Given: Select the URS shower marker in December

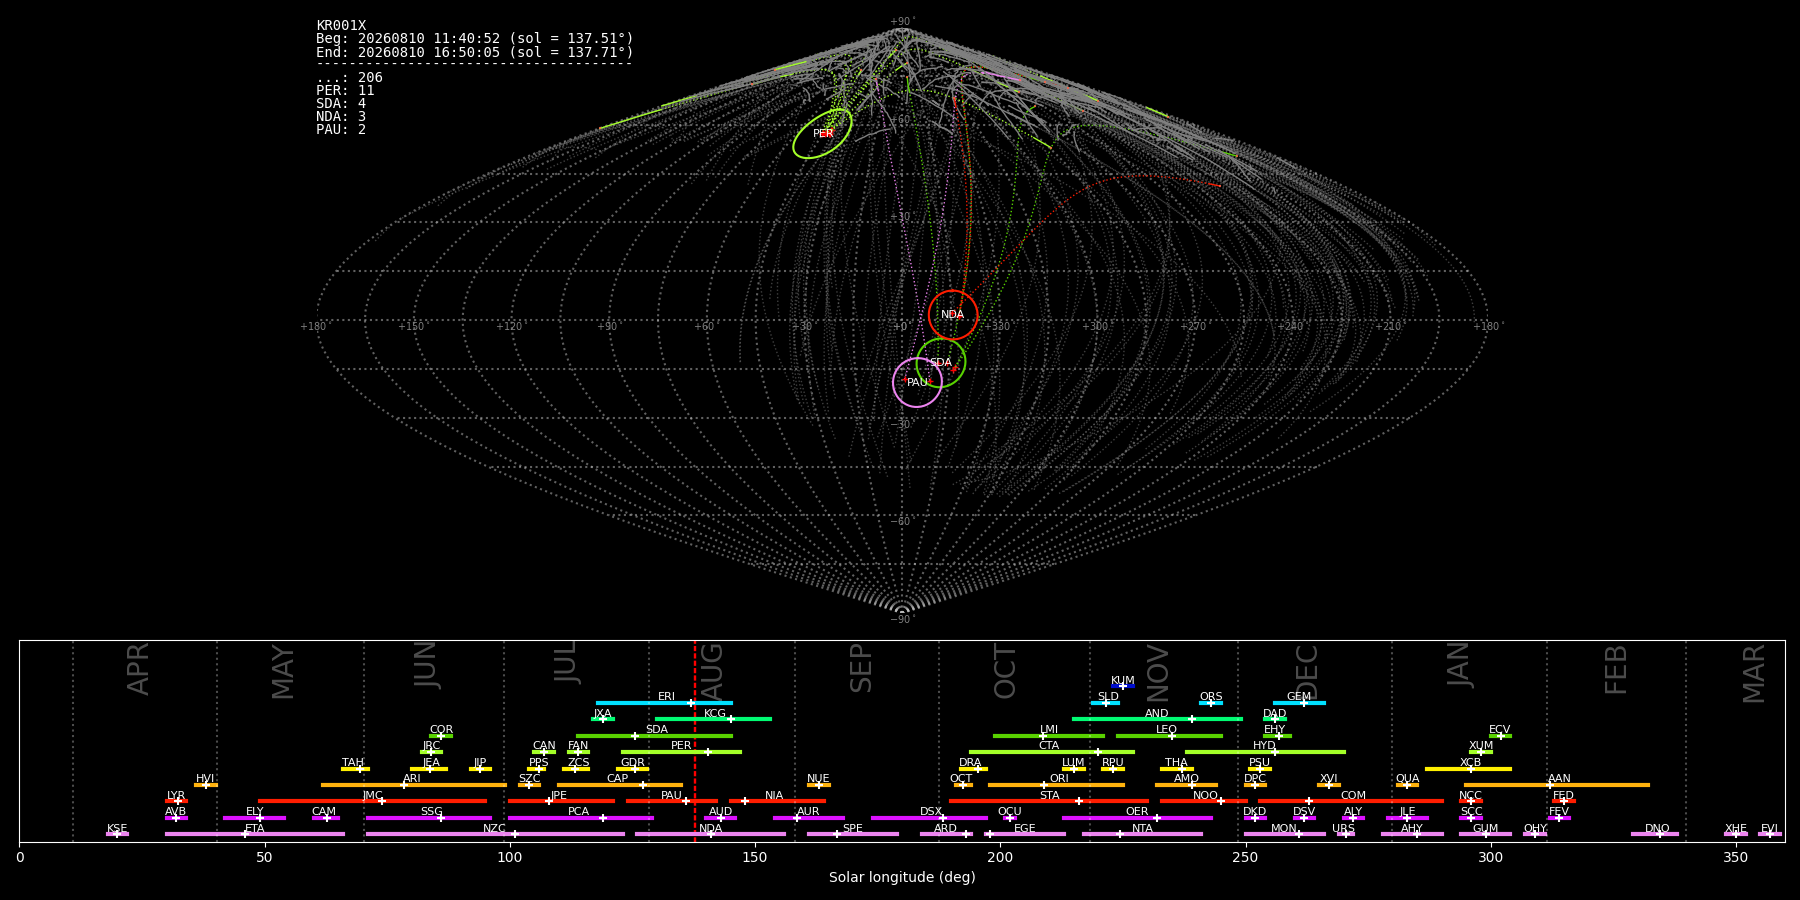Looking at the screenshot, I should click(x=1345, y=834).
